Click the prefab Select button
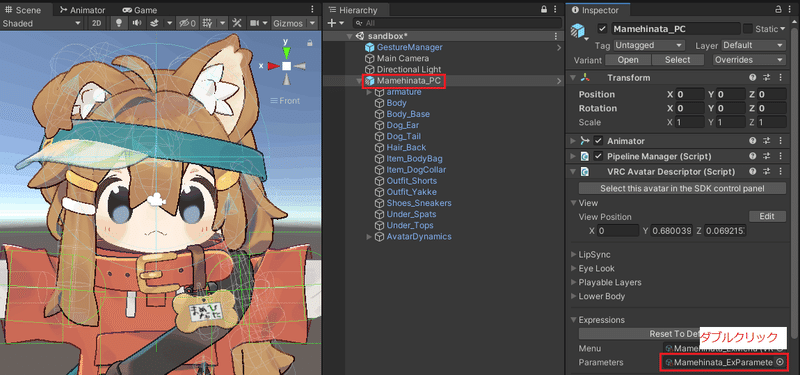This screenshot has width=800, height=375. coord(678,60)
